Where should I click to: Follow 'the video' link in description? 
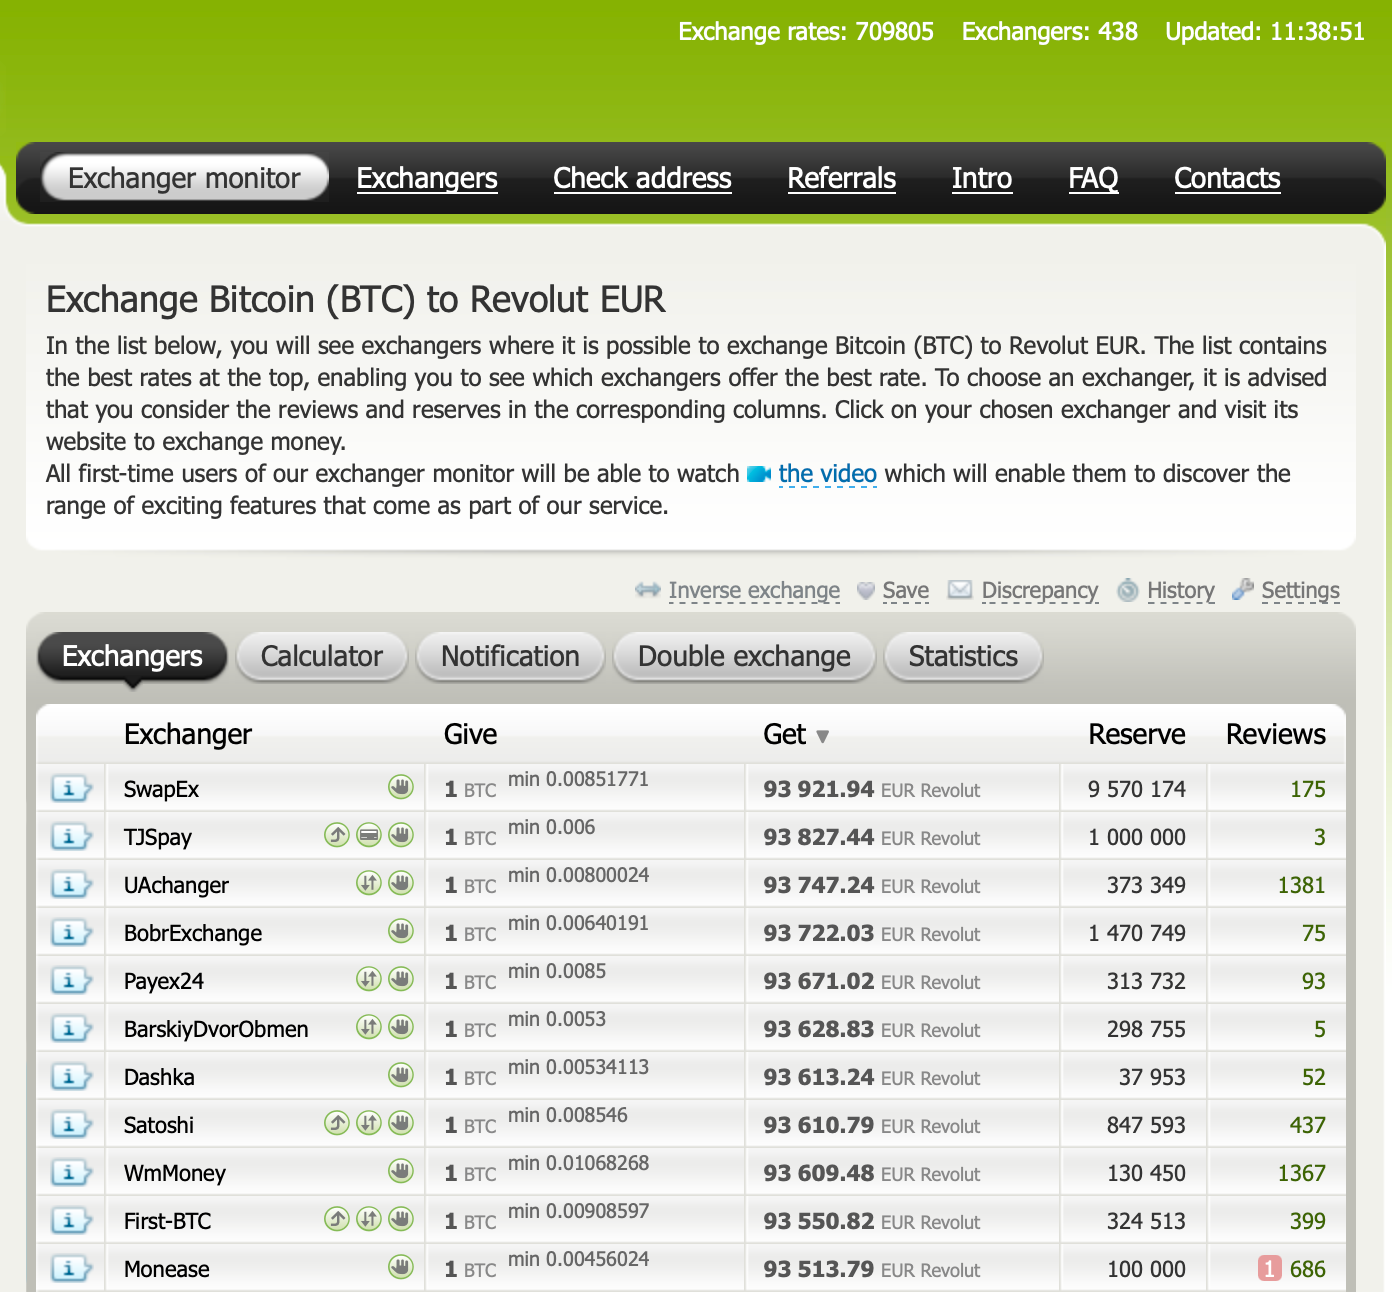tap(827, 474)
